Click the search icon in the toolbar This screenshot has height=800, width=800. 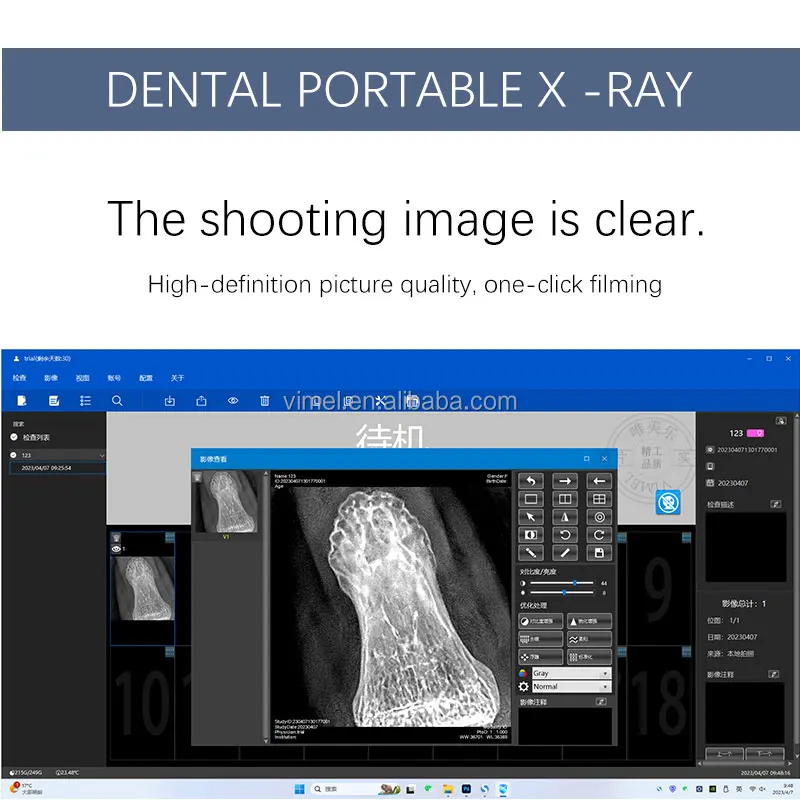[118, 400]
